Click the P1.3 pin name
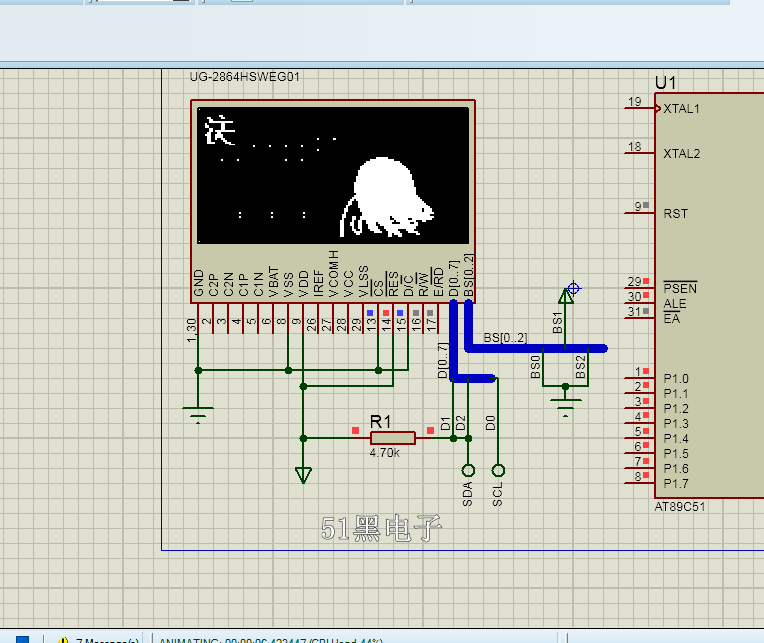This screenshot has height=643, width=764. [x=676, y=424]
